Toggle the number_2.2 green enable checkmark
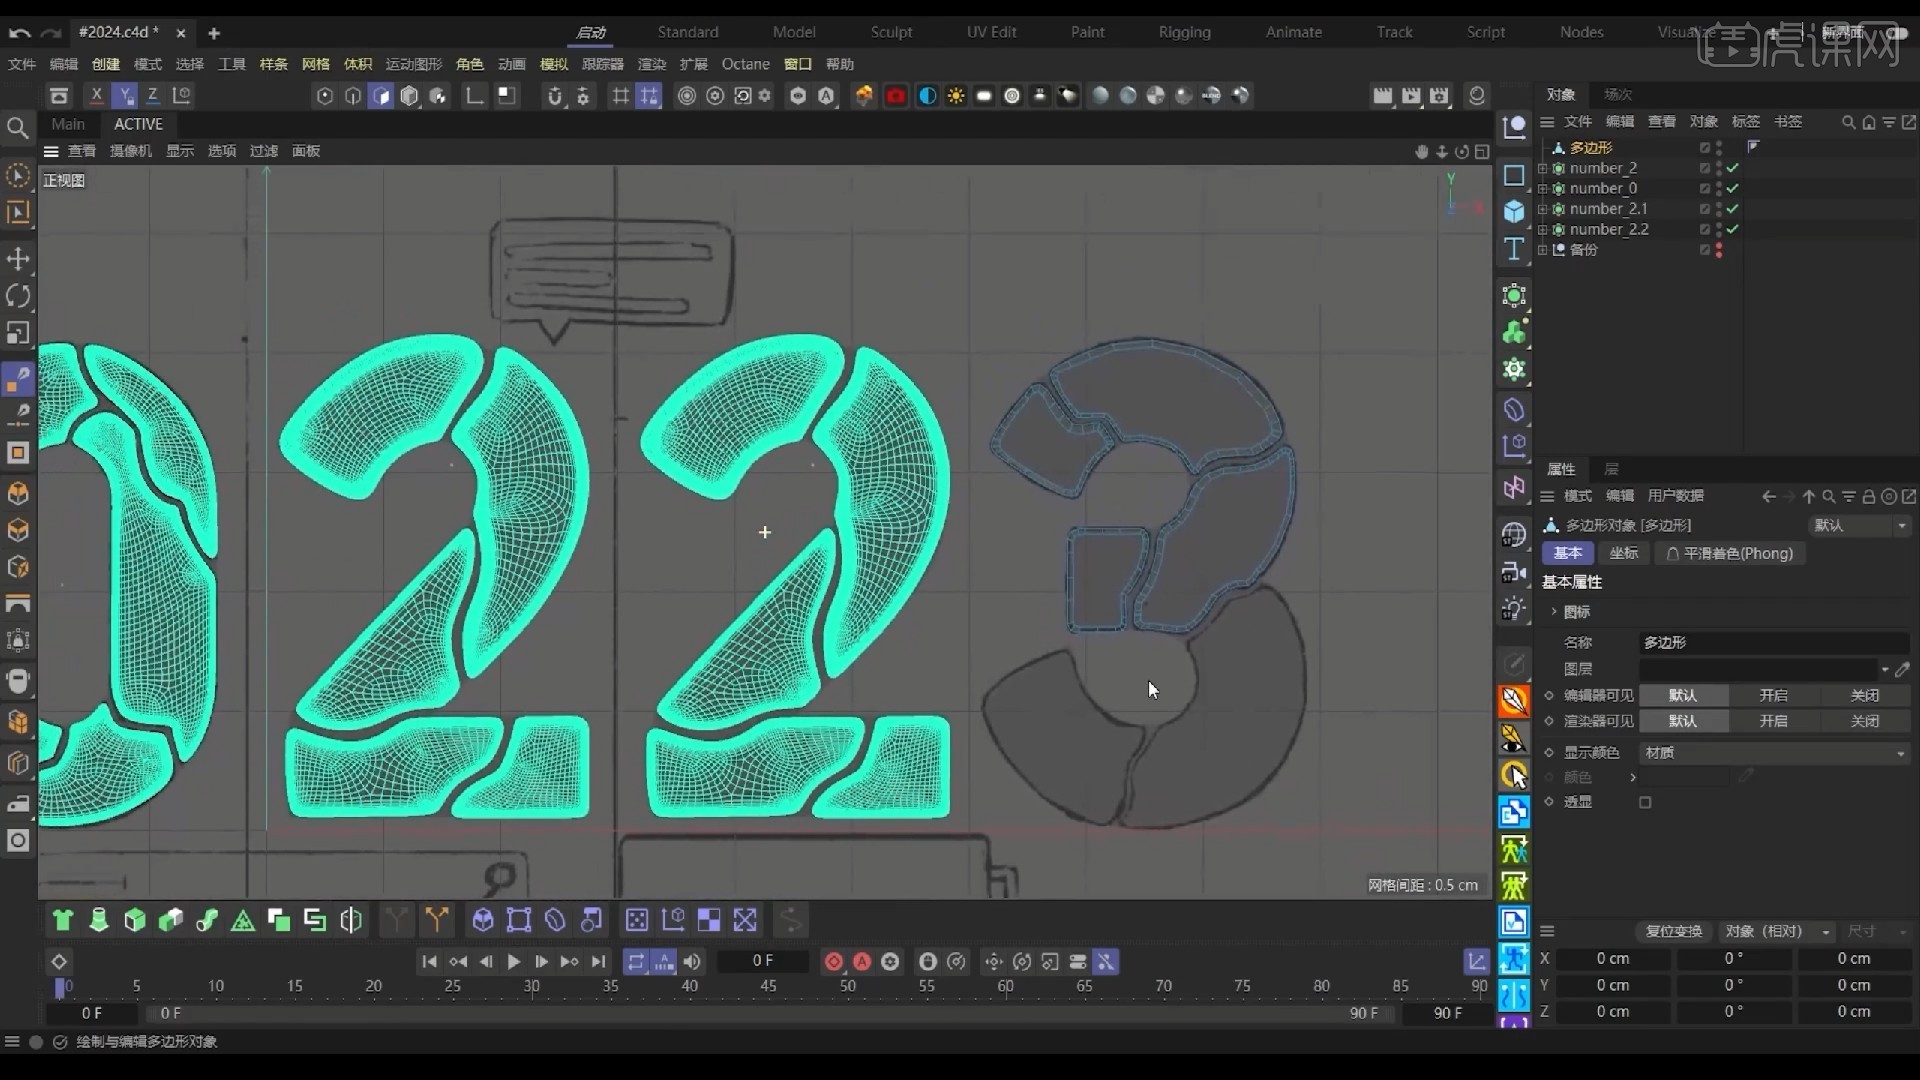This screenshot has width=1920, height=1080. click(x=1732, y=230)
